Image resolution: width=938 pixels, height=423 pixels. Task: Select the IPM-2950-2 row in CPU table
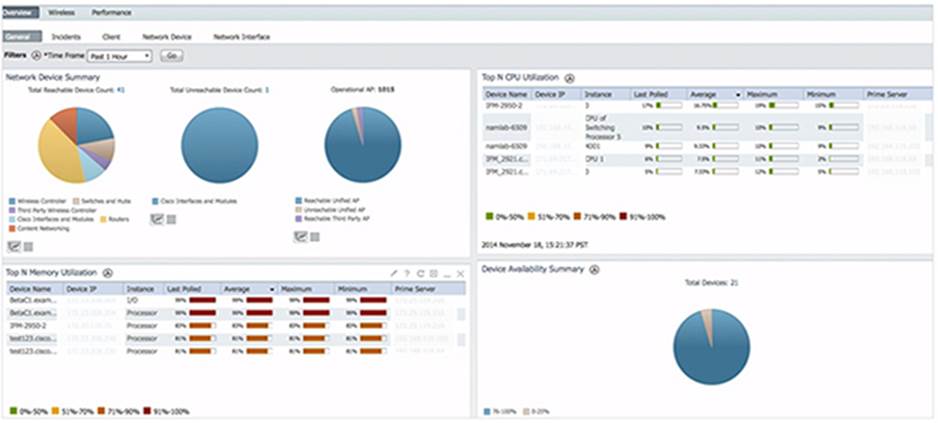tap(707, 105)
